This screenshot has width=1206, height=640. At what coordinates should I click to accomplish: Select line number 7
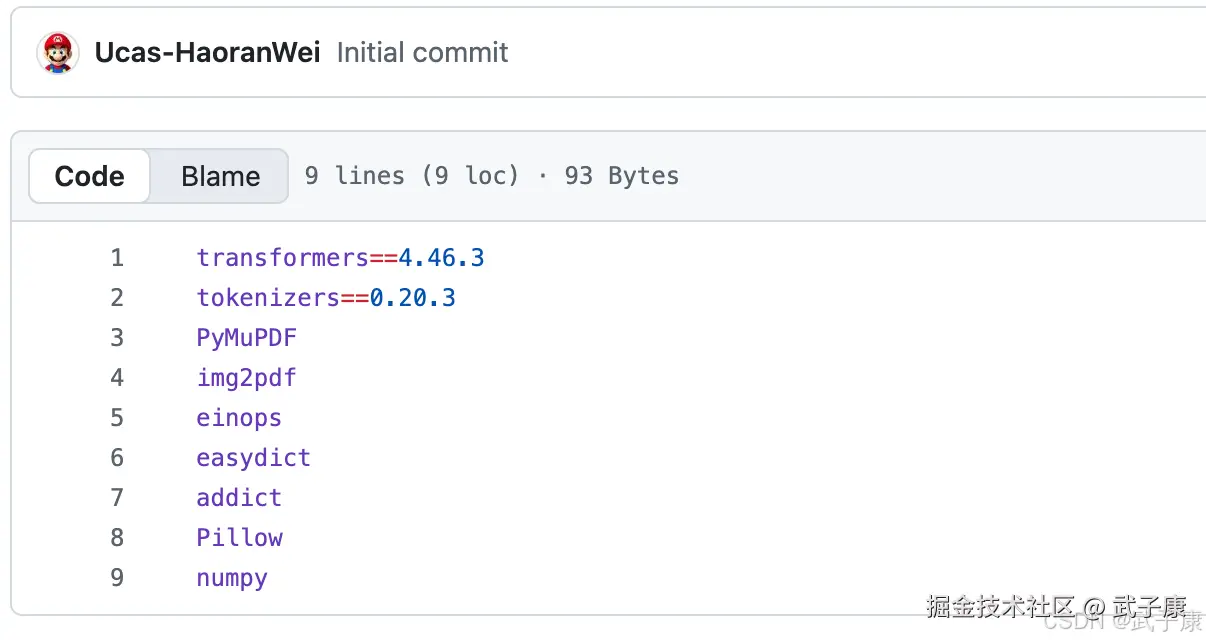[117, 498]
